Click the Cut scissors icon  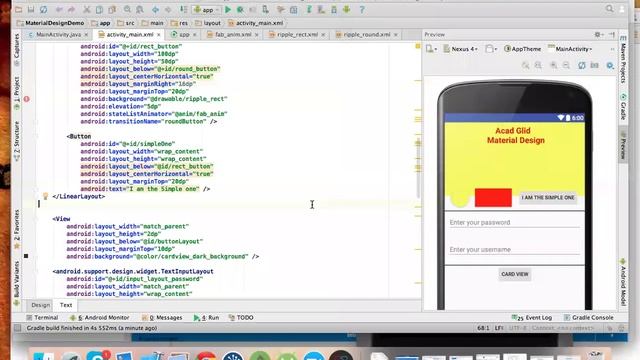coord(87,9)
